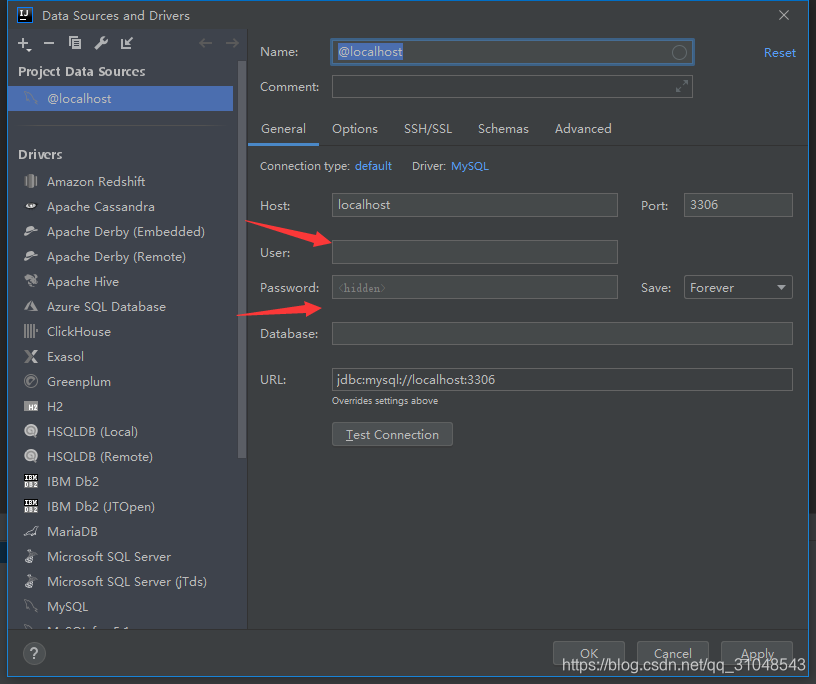Open help with question mark icon
This screenshot has width=816, height=684.
[34, 653]
